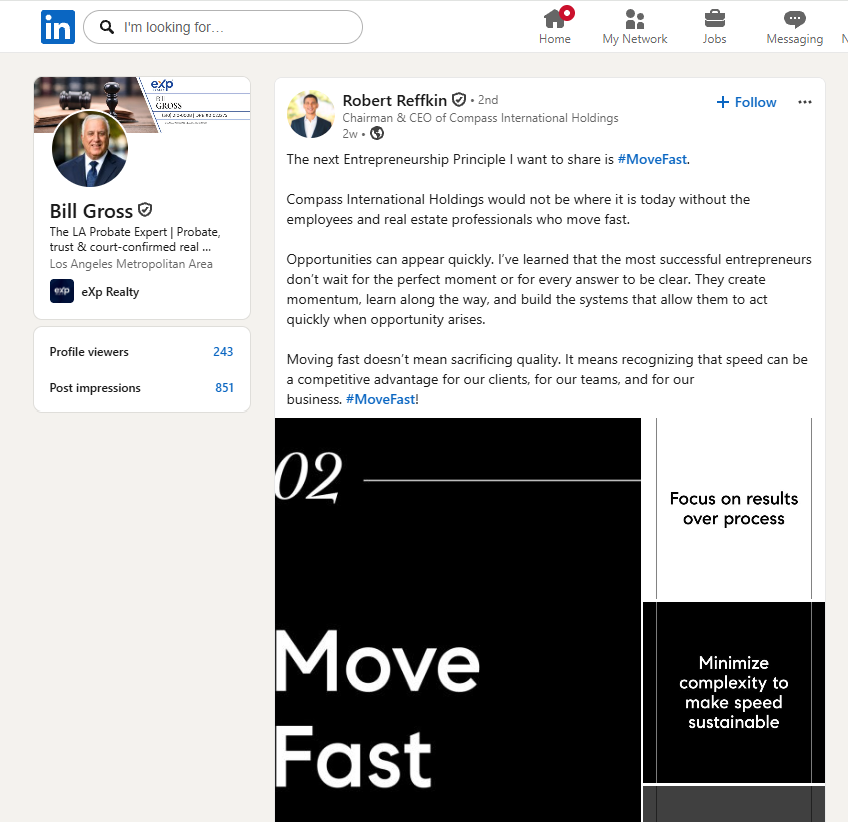Viewport: 848px width, 822px height.
Task: Click the first #MoveFast hashtag
Action: (x=652, y=160)
